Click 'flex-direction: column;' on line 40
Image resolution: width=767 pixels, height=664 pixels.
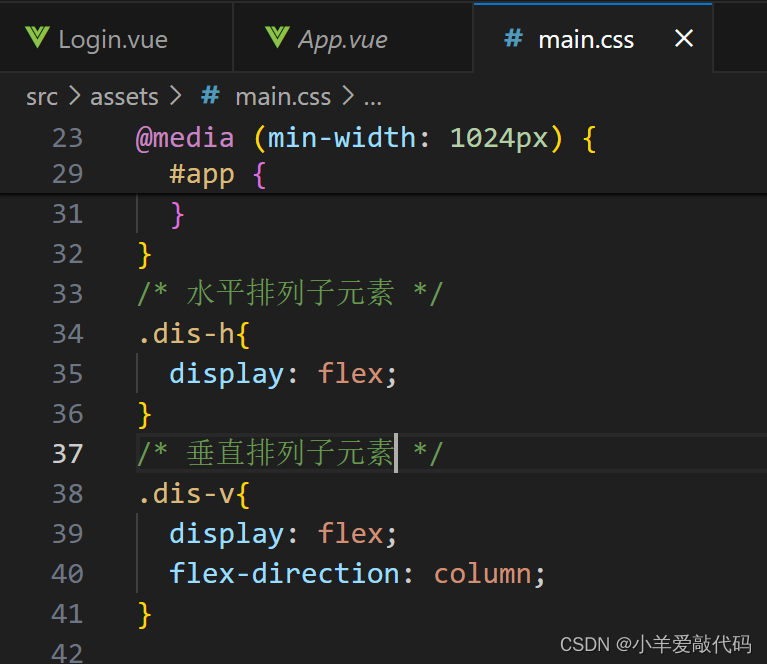pos(357,574)
